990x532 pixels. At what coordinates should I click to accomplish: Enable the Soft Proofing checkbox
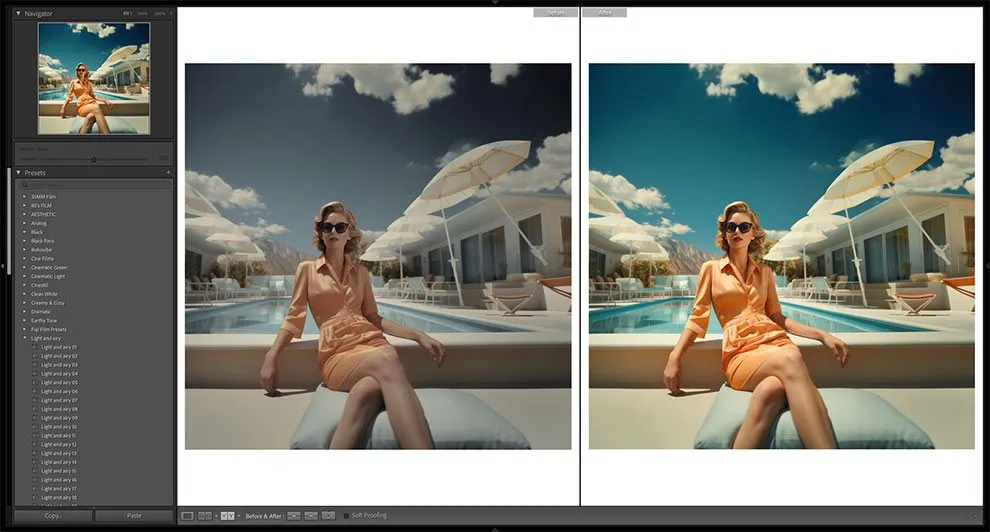pos(346,516)
